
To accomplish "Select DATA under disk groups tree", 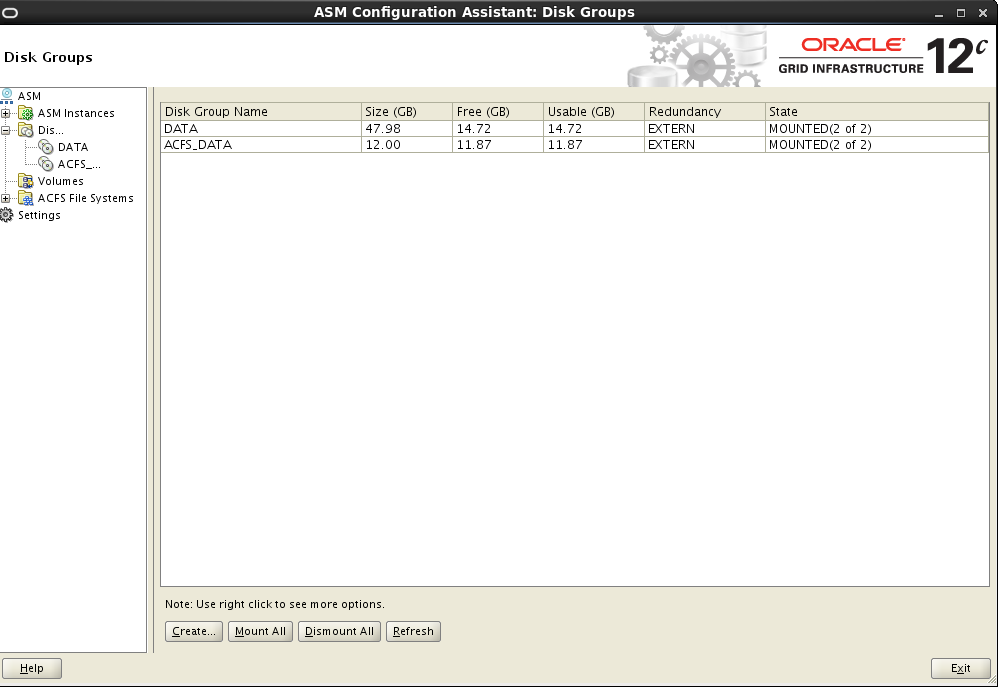I will pos(73,147).
